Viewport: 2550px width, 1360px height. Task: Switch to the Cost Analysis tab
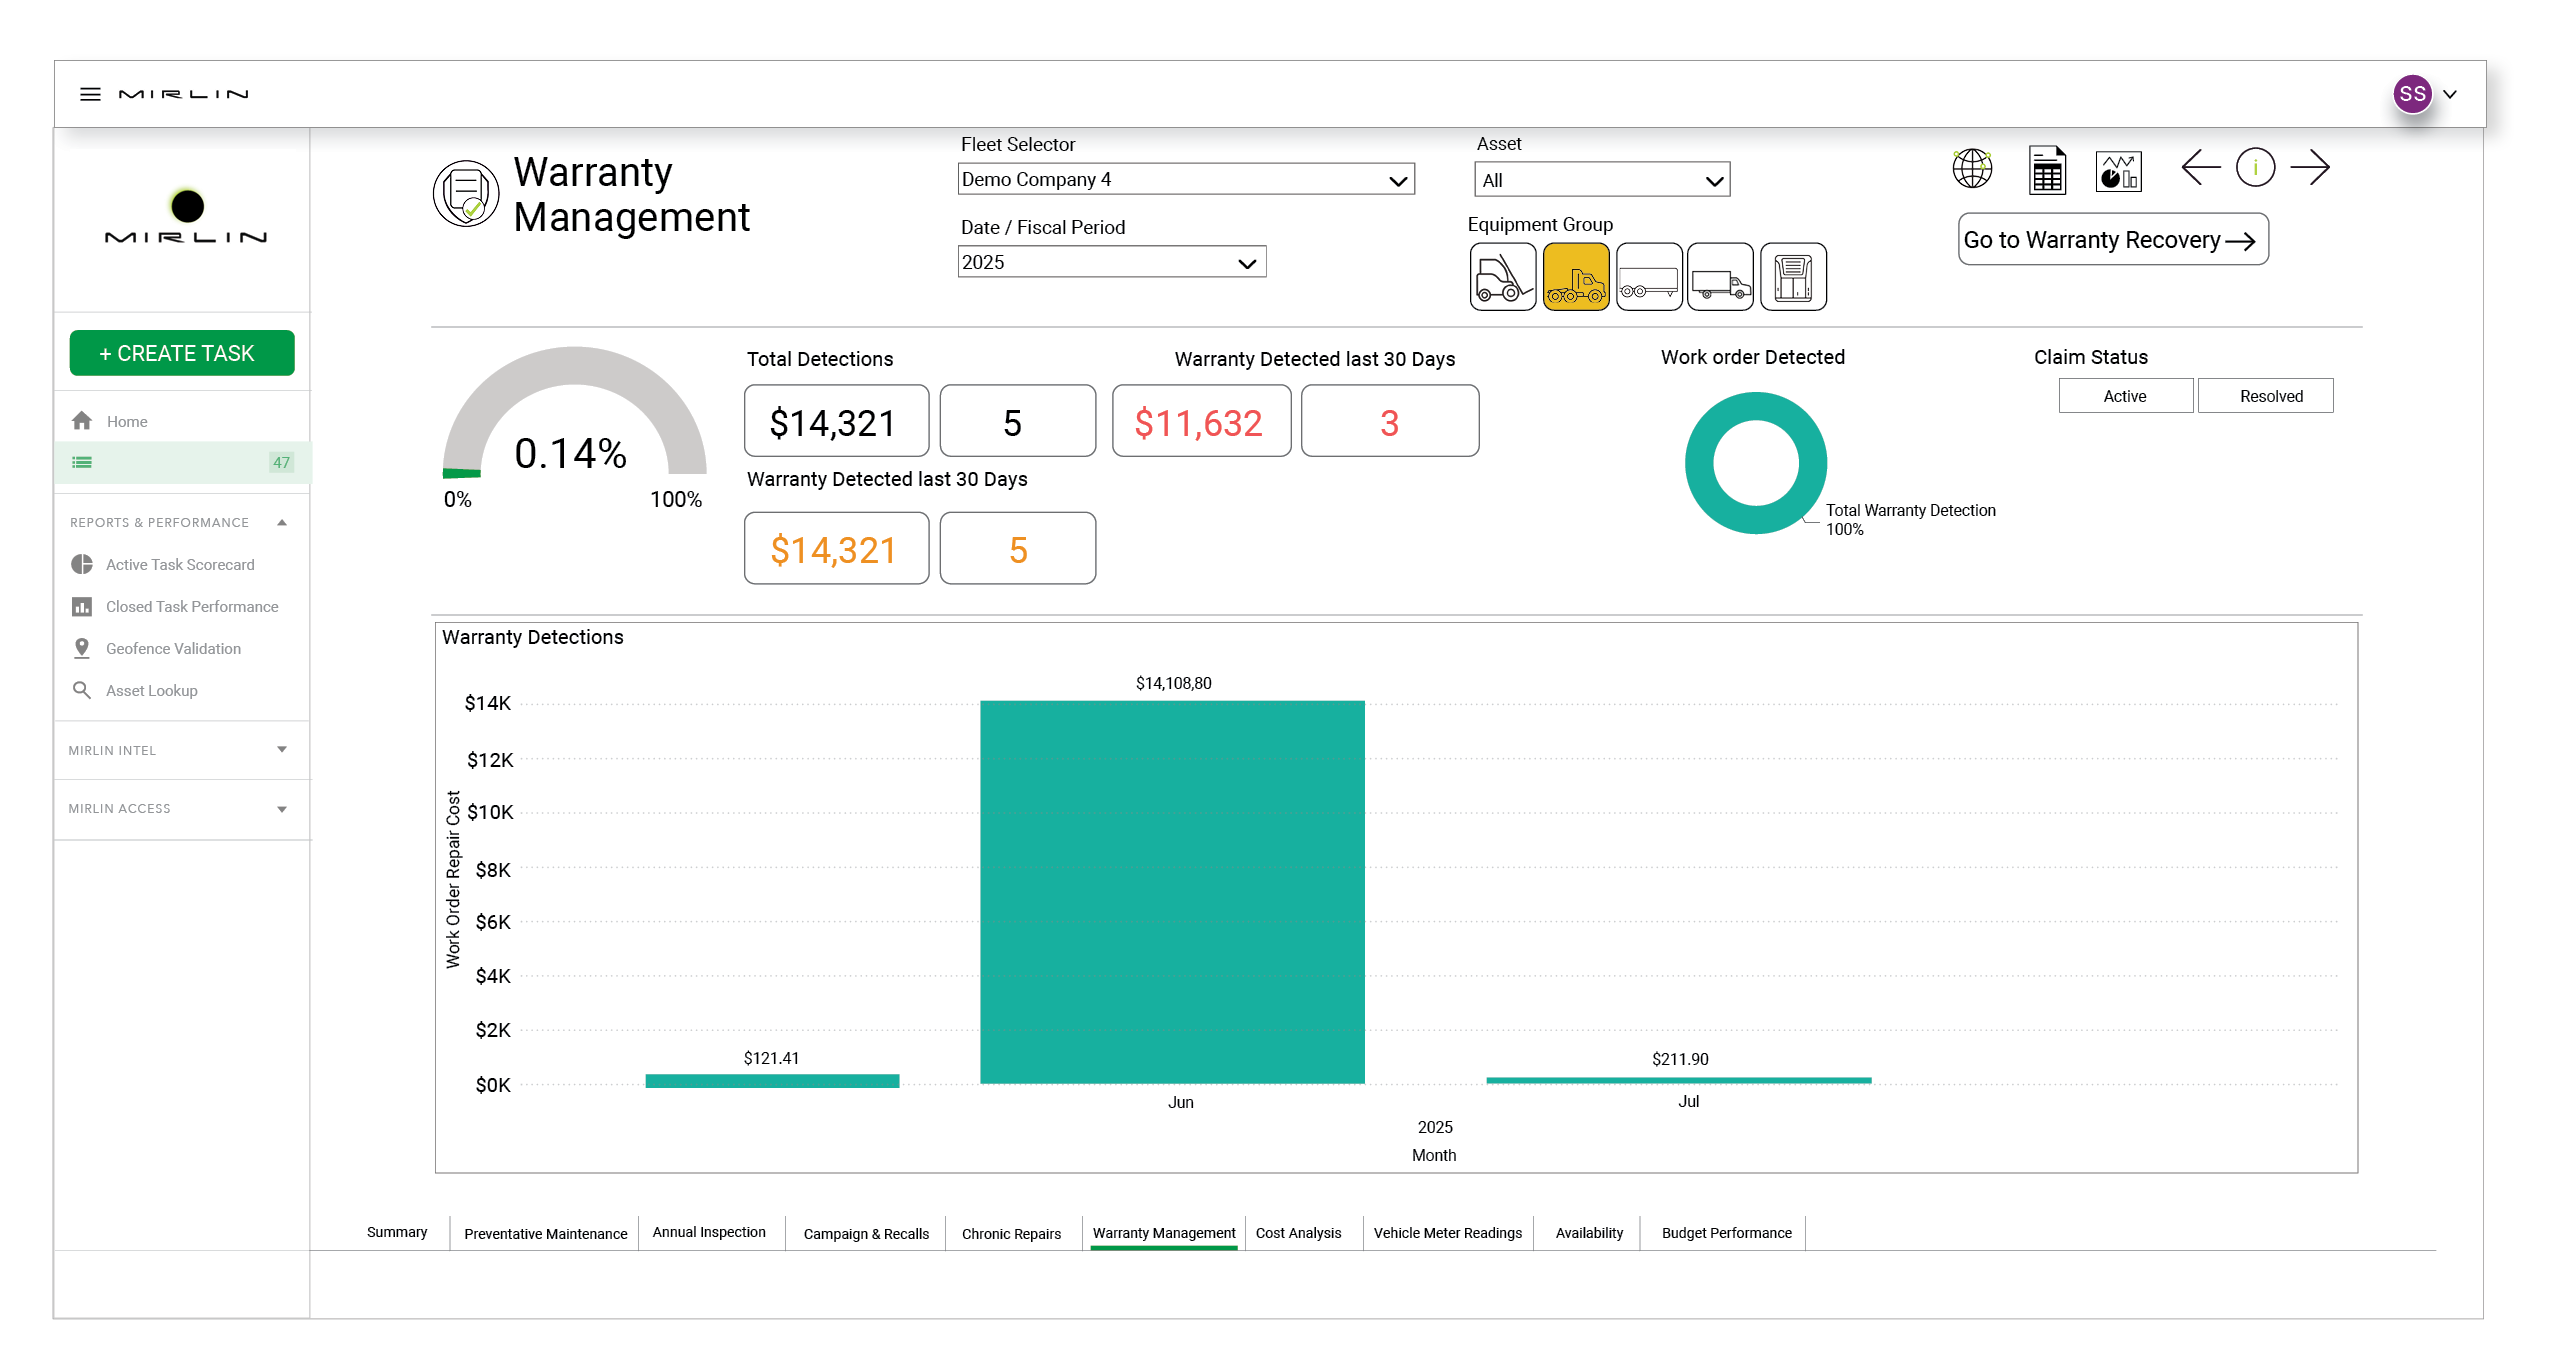(x=1298, y=1233)
